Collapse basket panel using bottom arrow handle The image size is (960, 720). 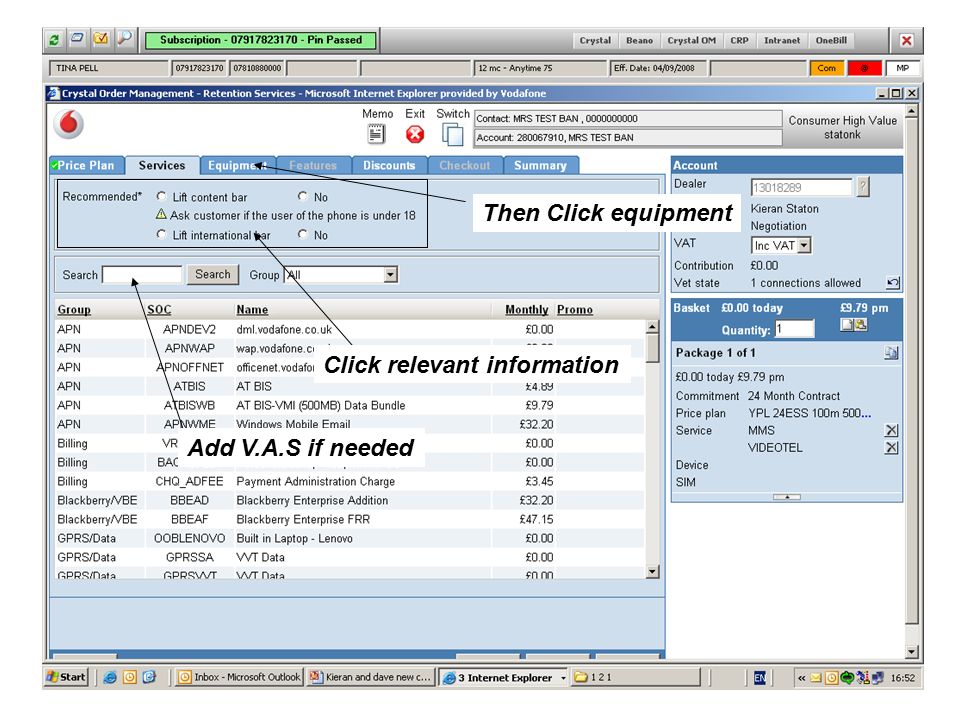tap(787, 497)
